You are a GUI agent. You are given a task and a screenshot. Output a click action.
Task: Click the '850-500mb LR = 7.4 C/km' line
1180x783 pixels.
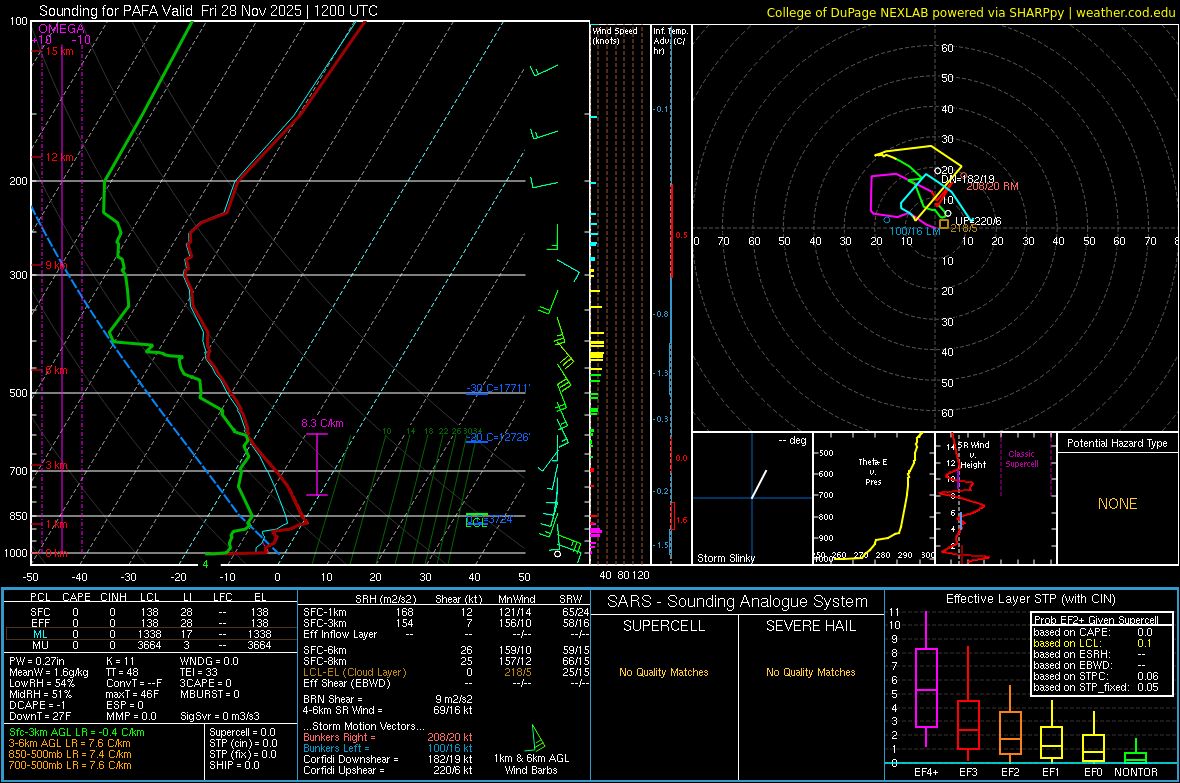[70, 754]
